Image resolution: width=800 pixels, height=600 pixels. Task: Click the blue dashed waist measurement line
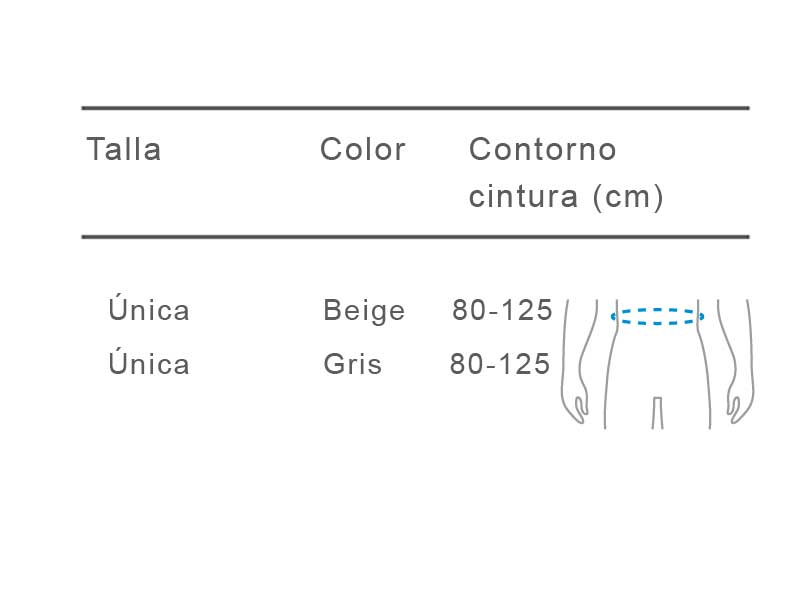click(x=657, y=316)
